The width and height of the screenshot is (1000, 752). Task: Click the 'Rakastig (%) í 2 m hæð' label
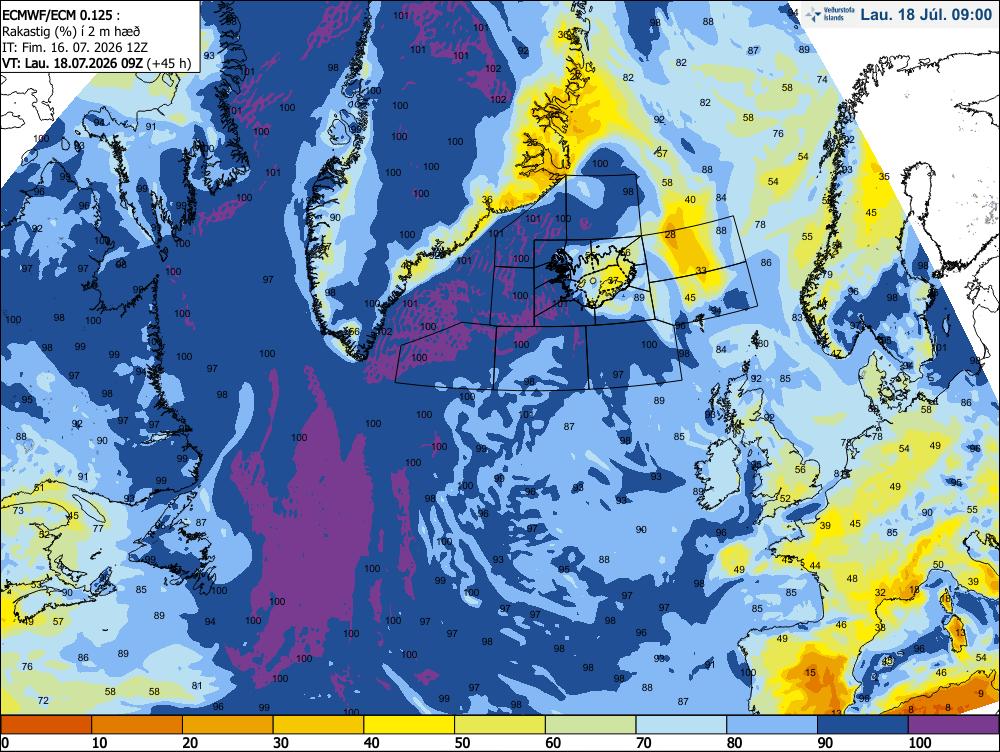pos(71,31)
